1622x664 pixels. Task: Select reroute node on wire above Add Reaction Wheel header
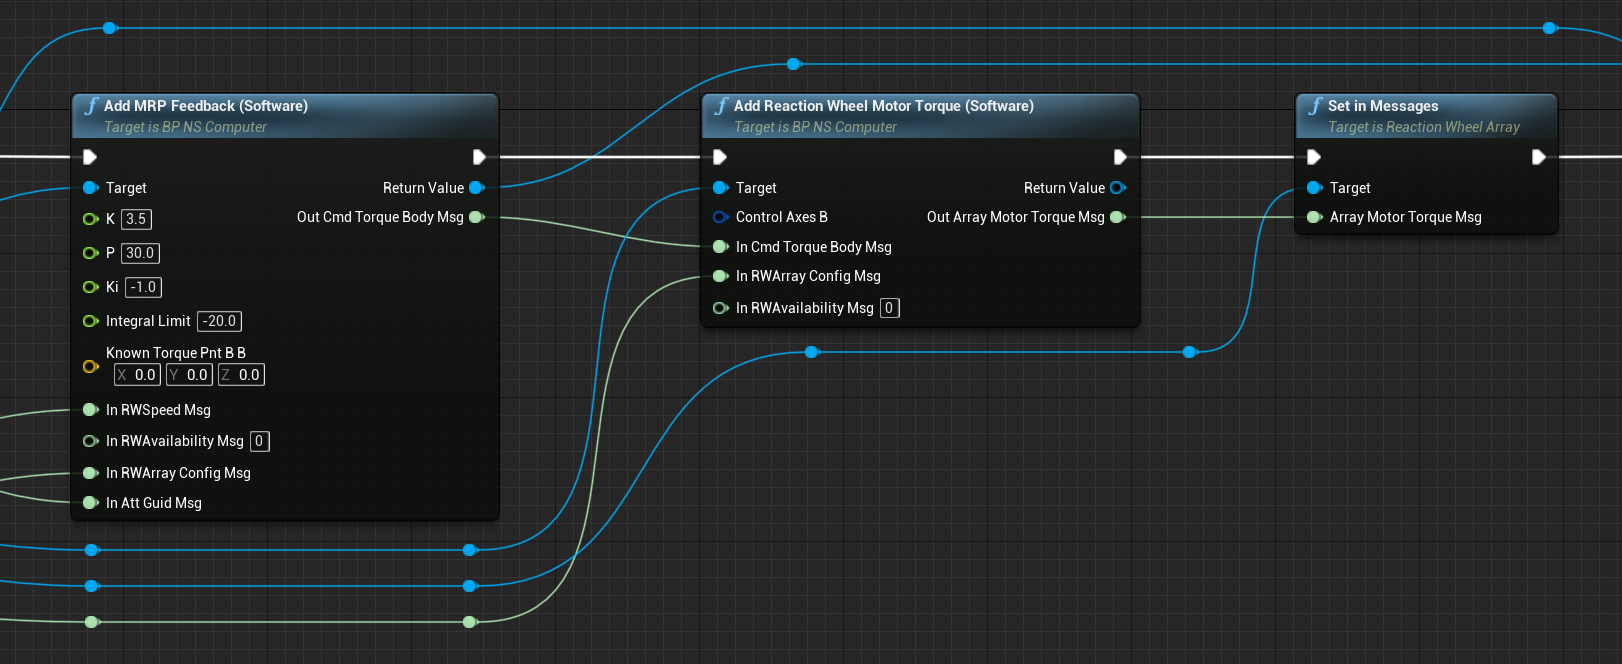[794, 64]
